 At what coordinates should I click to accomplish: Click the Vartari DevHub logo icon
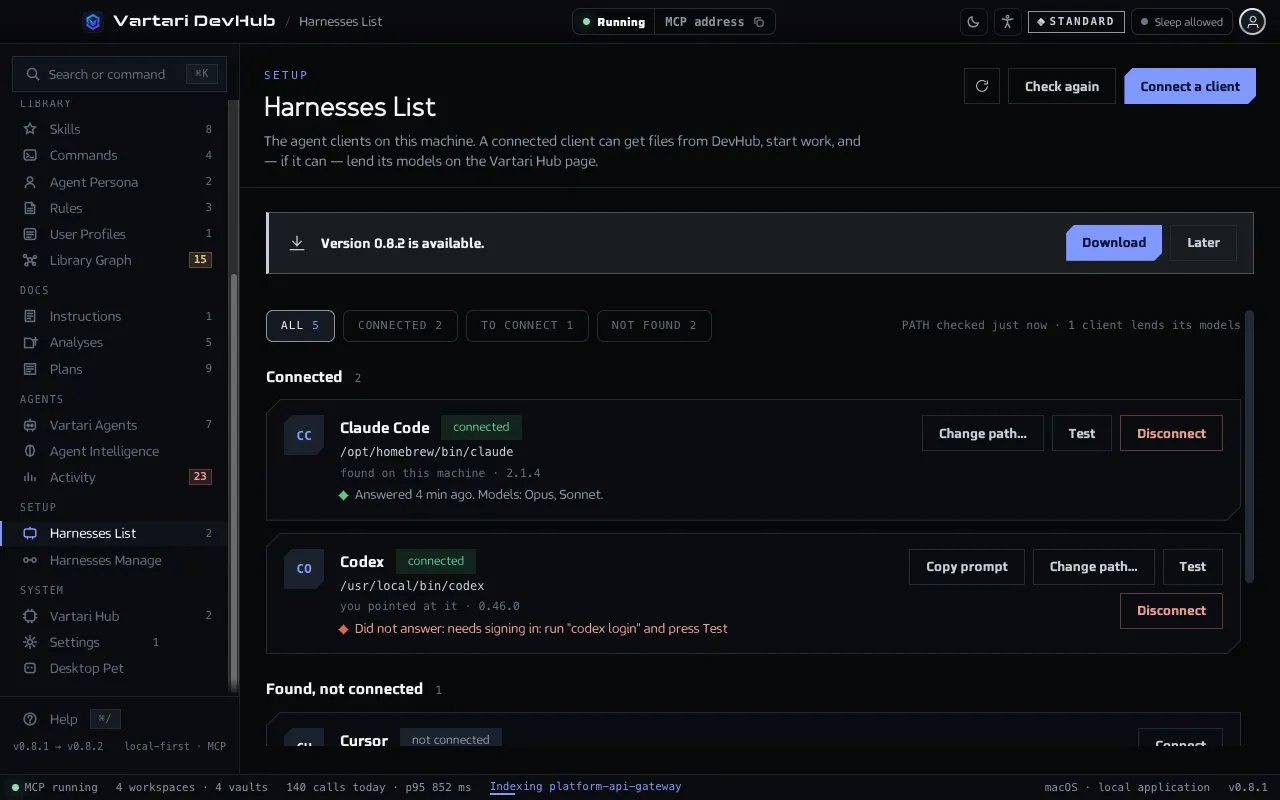(x=93, y=21)
